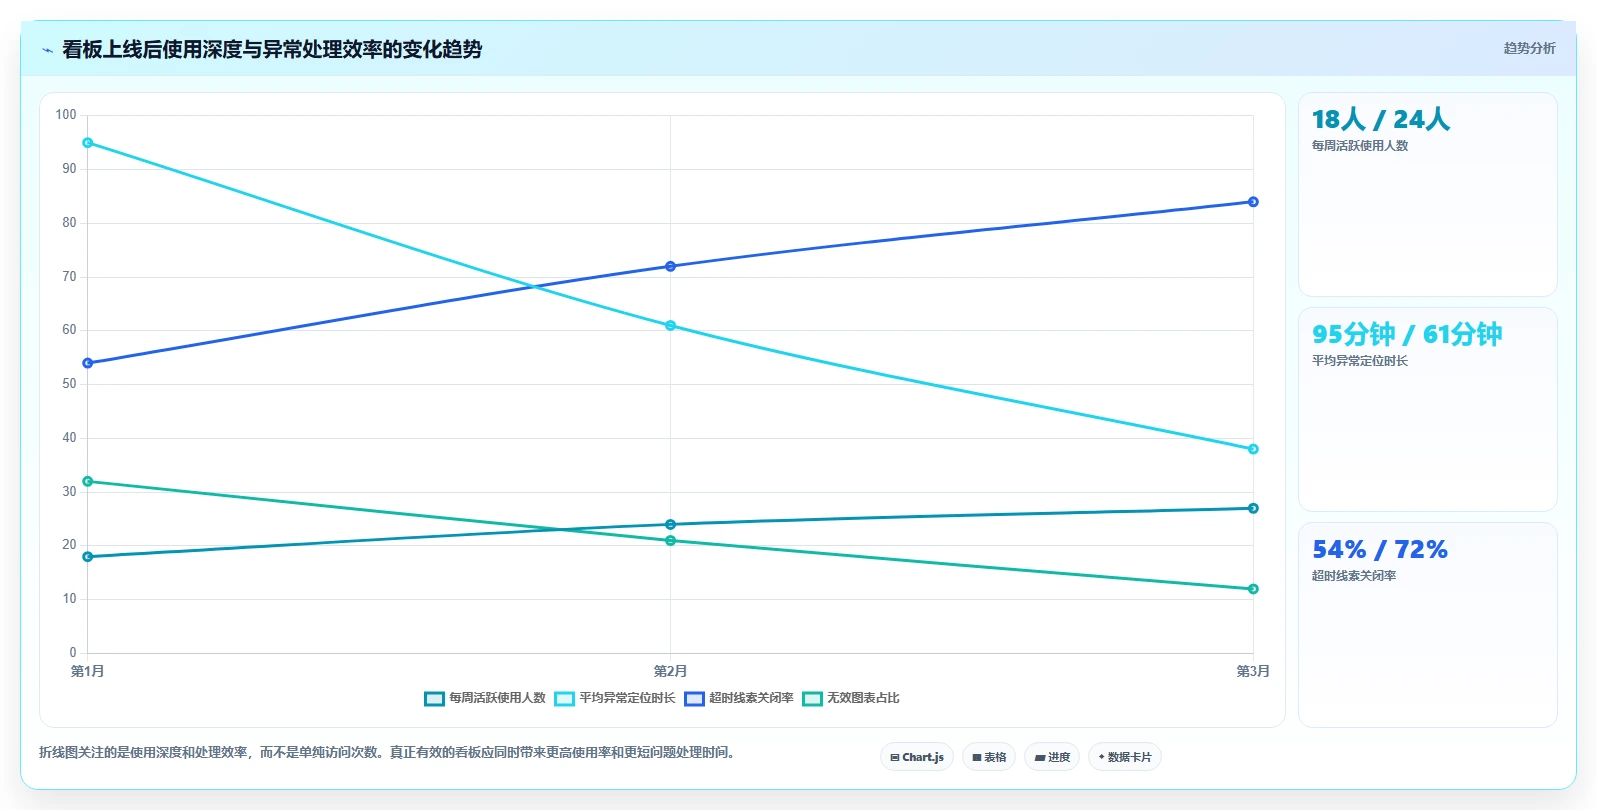
Task: Click the 平均异常定位时长 data point at 第1月 (95)
Action: click(88, 143)
